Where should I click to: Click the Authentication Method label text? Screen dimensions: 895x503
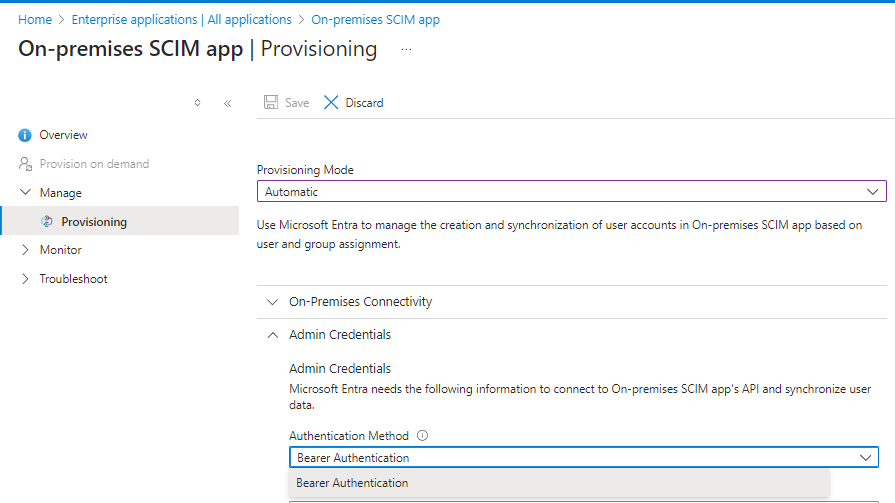pos(349,436)
